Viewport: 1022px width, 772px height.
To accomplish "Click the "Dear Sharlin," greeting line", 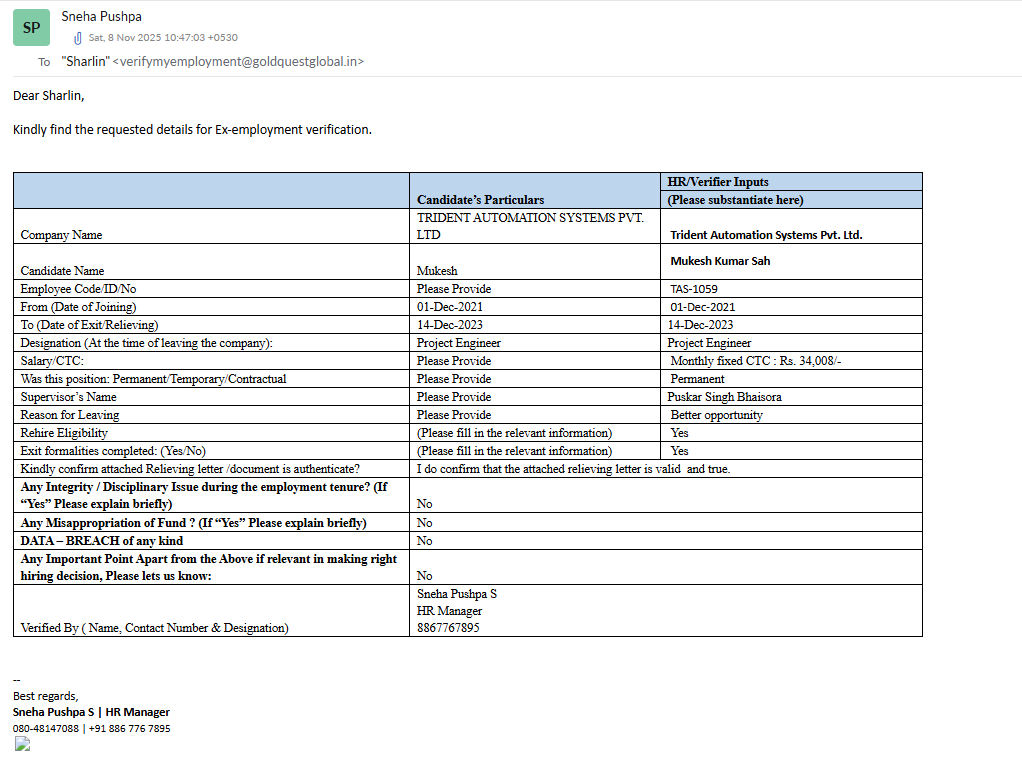I will click(49, 96).
